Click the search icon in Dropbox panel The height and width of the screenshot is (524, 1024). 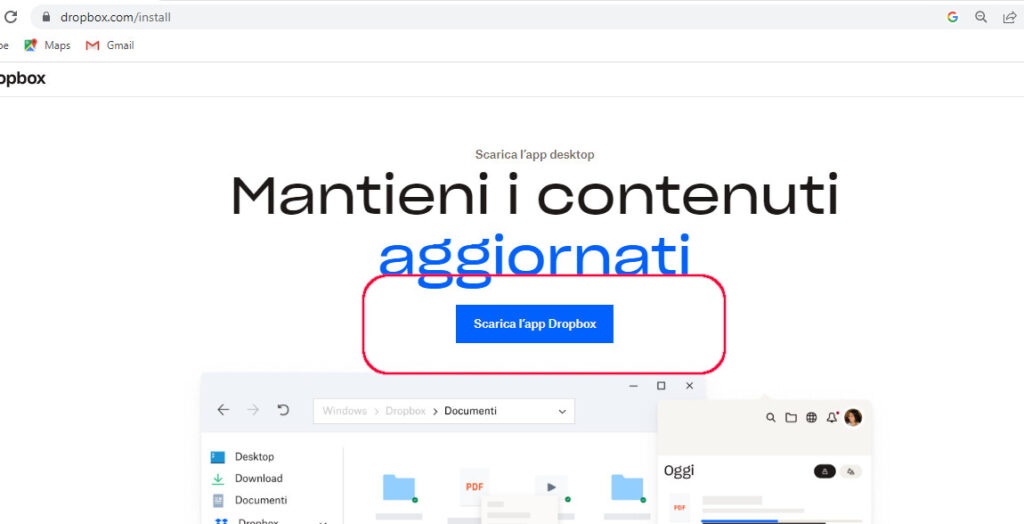771,418
